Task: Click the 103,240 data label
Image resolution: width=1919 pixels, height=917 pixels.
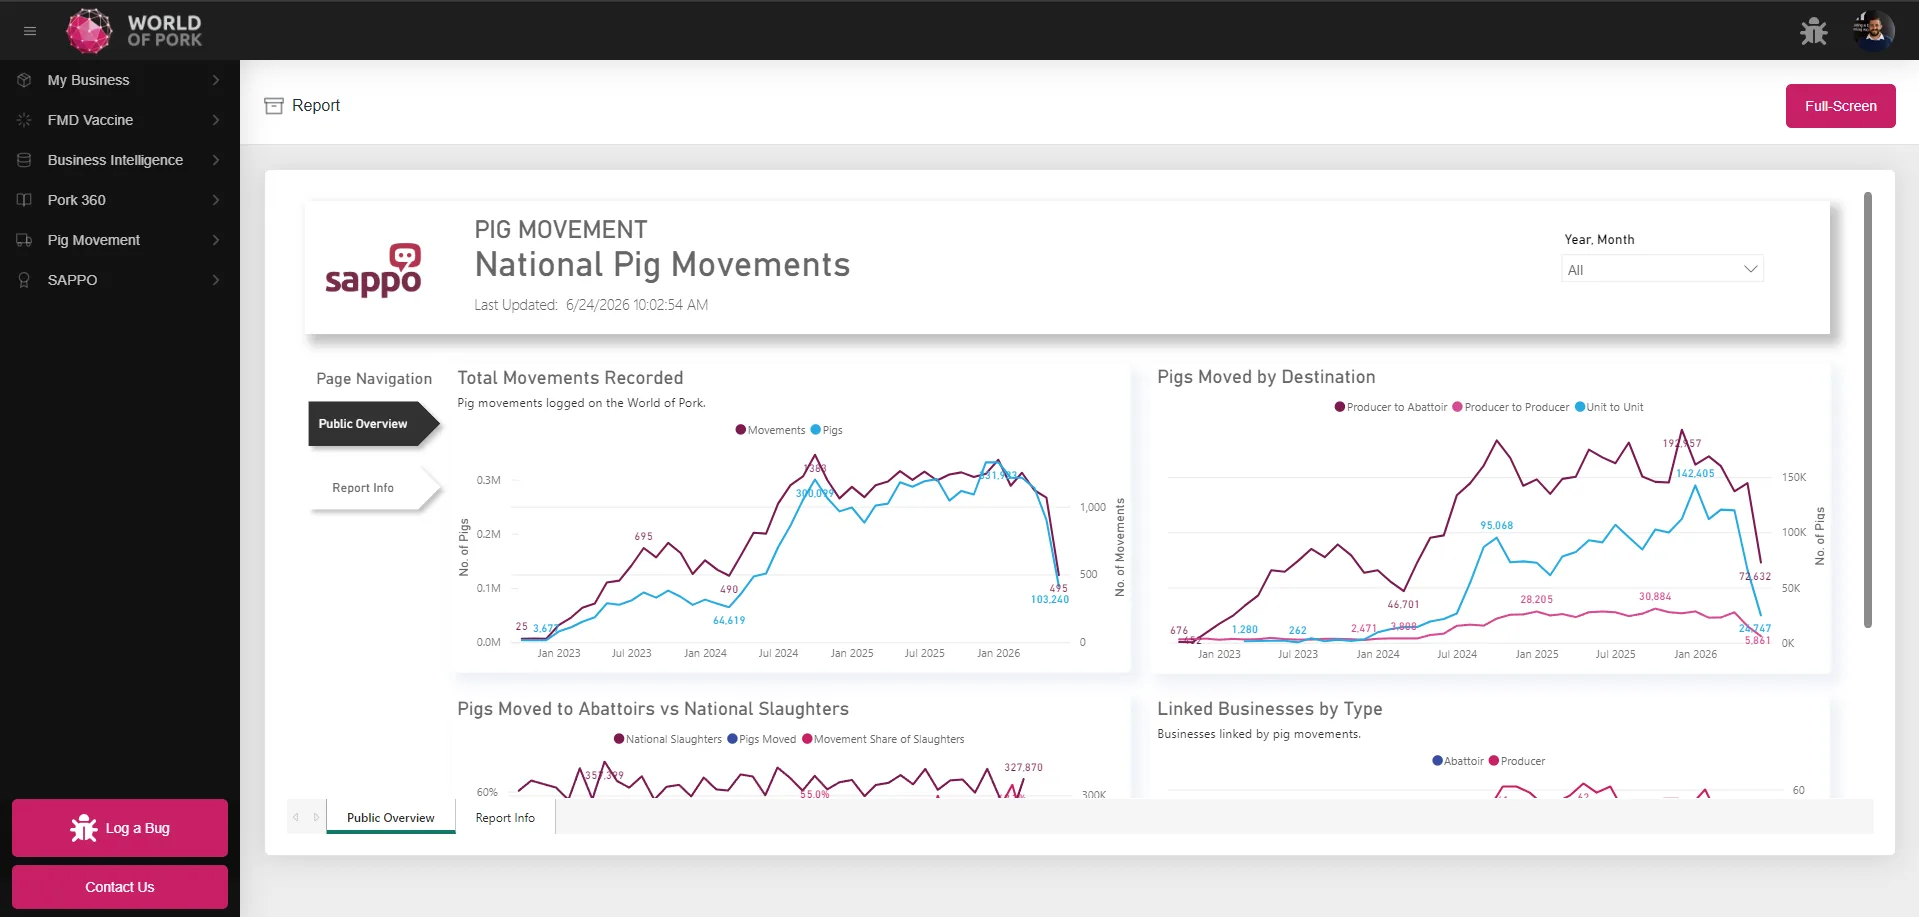Action: tap(1050, 600)
